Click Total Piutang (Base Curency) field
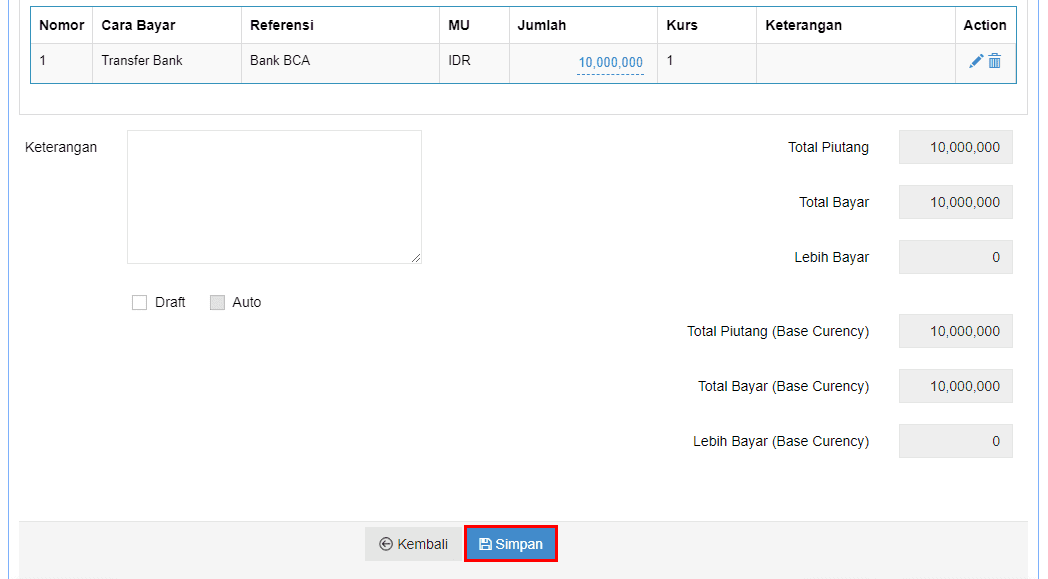Viewport: 1048px width, 579px height. coord(955,331)
